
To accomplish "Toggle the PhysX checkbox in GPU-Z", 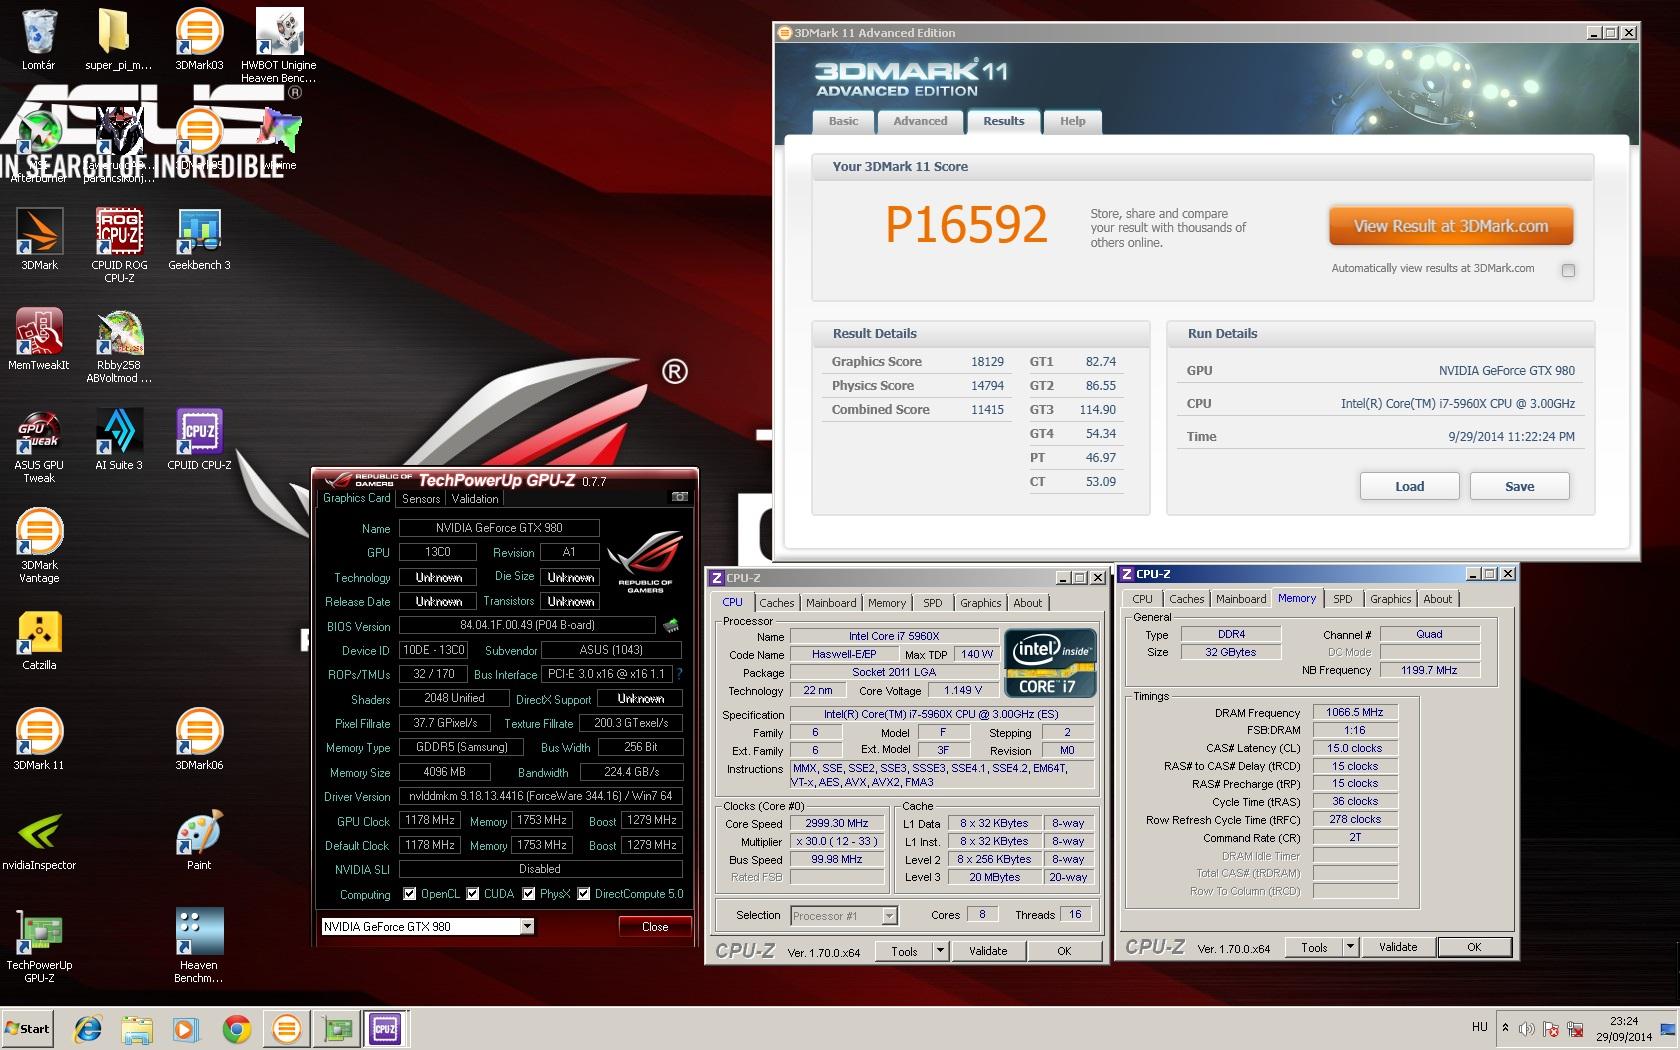I will [x=529, y=894].
